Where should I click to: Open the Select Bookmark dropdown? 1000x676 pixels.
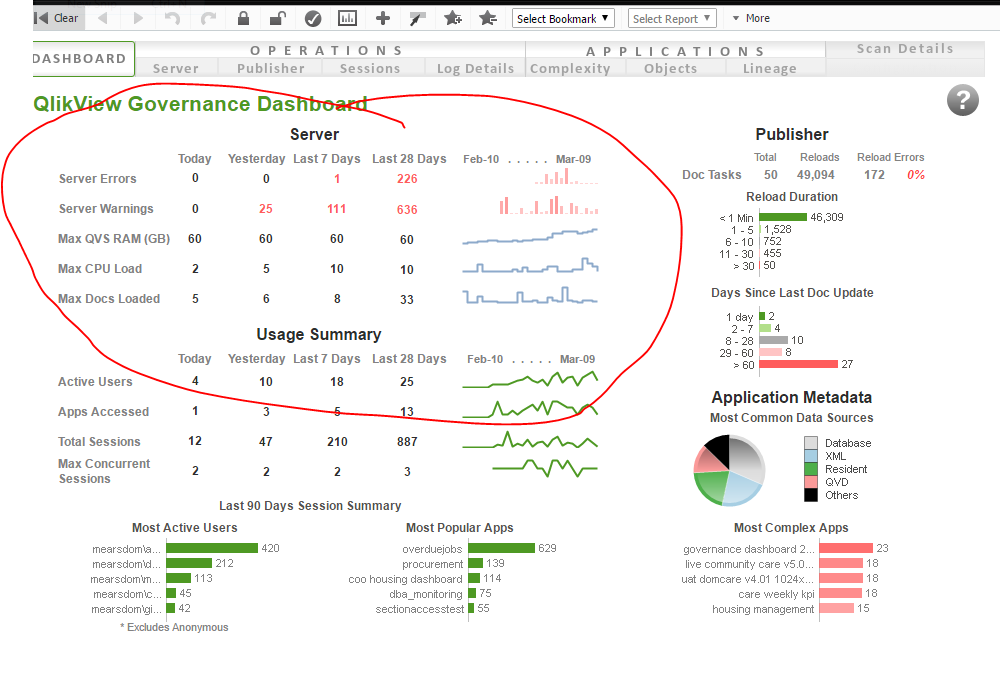pos(563,18)
